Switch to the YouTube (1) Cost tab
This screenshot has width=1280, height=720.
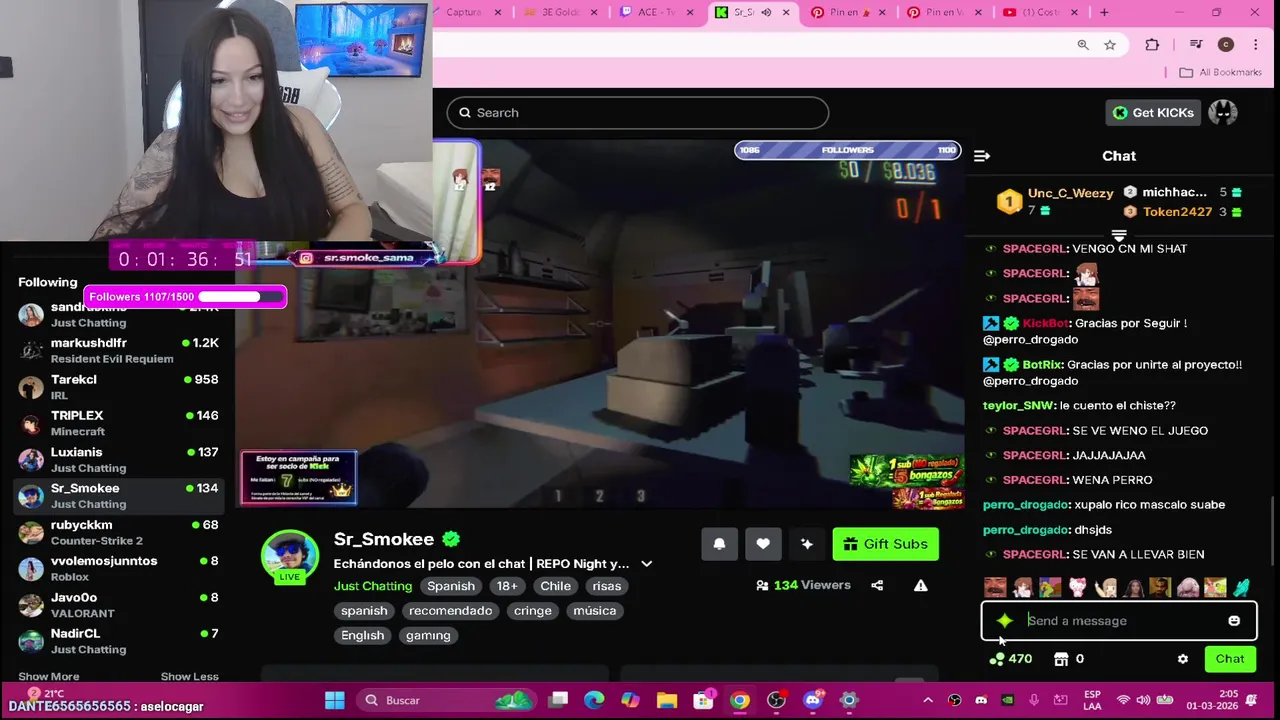click(1038, 12)
